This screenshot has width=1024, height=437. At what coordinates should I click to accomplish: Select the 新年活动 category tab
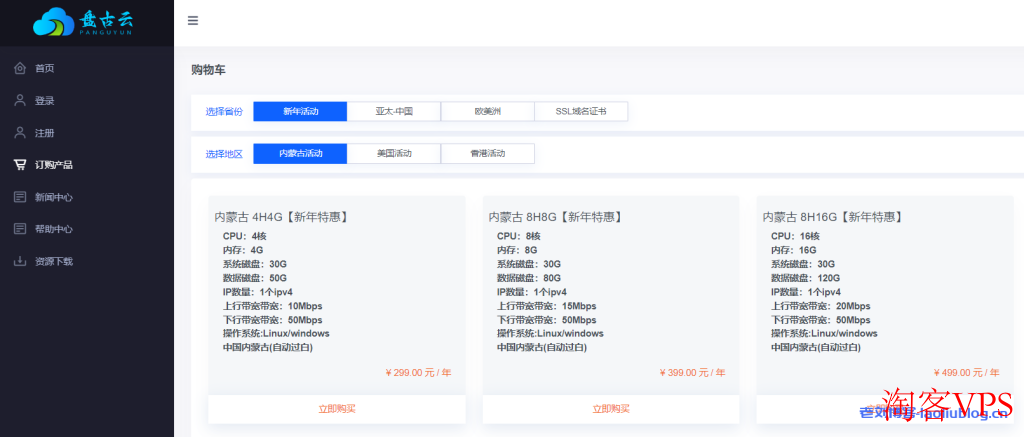tap(300, 111)
